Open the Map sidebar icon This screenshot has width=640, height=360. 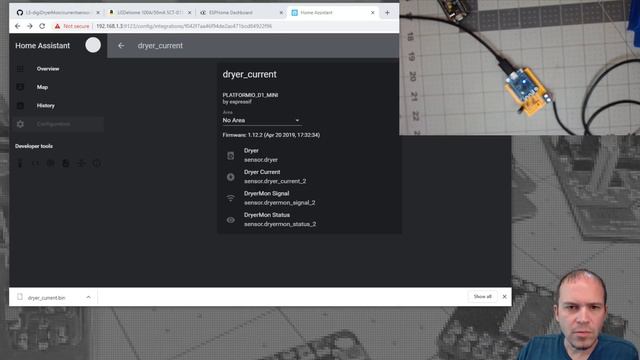coord(20,87)
